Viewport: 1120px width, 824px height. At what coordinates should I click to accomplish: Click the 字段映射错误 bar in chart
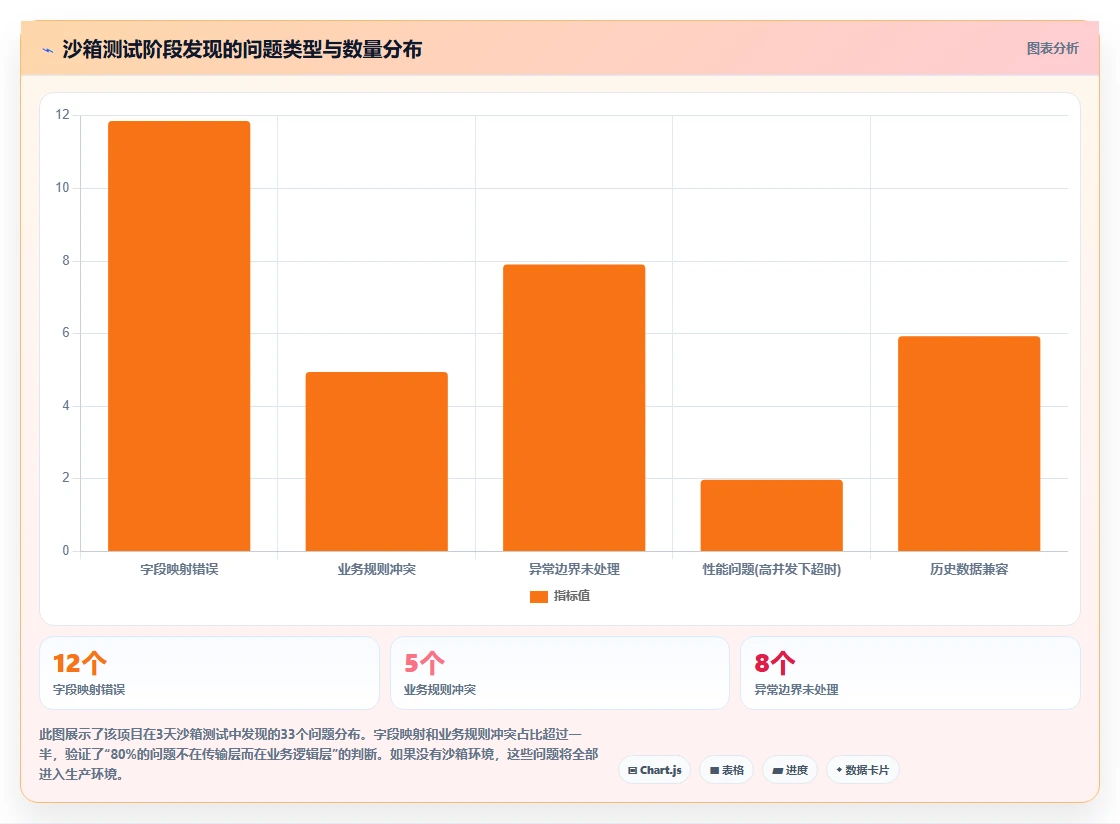click(x=179, y=336)
